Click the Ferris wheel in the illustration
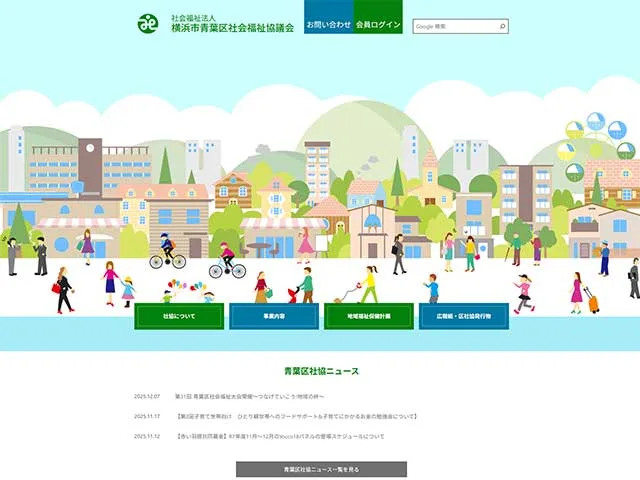Viewport: 640px width, 480px height. (597, 140)
